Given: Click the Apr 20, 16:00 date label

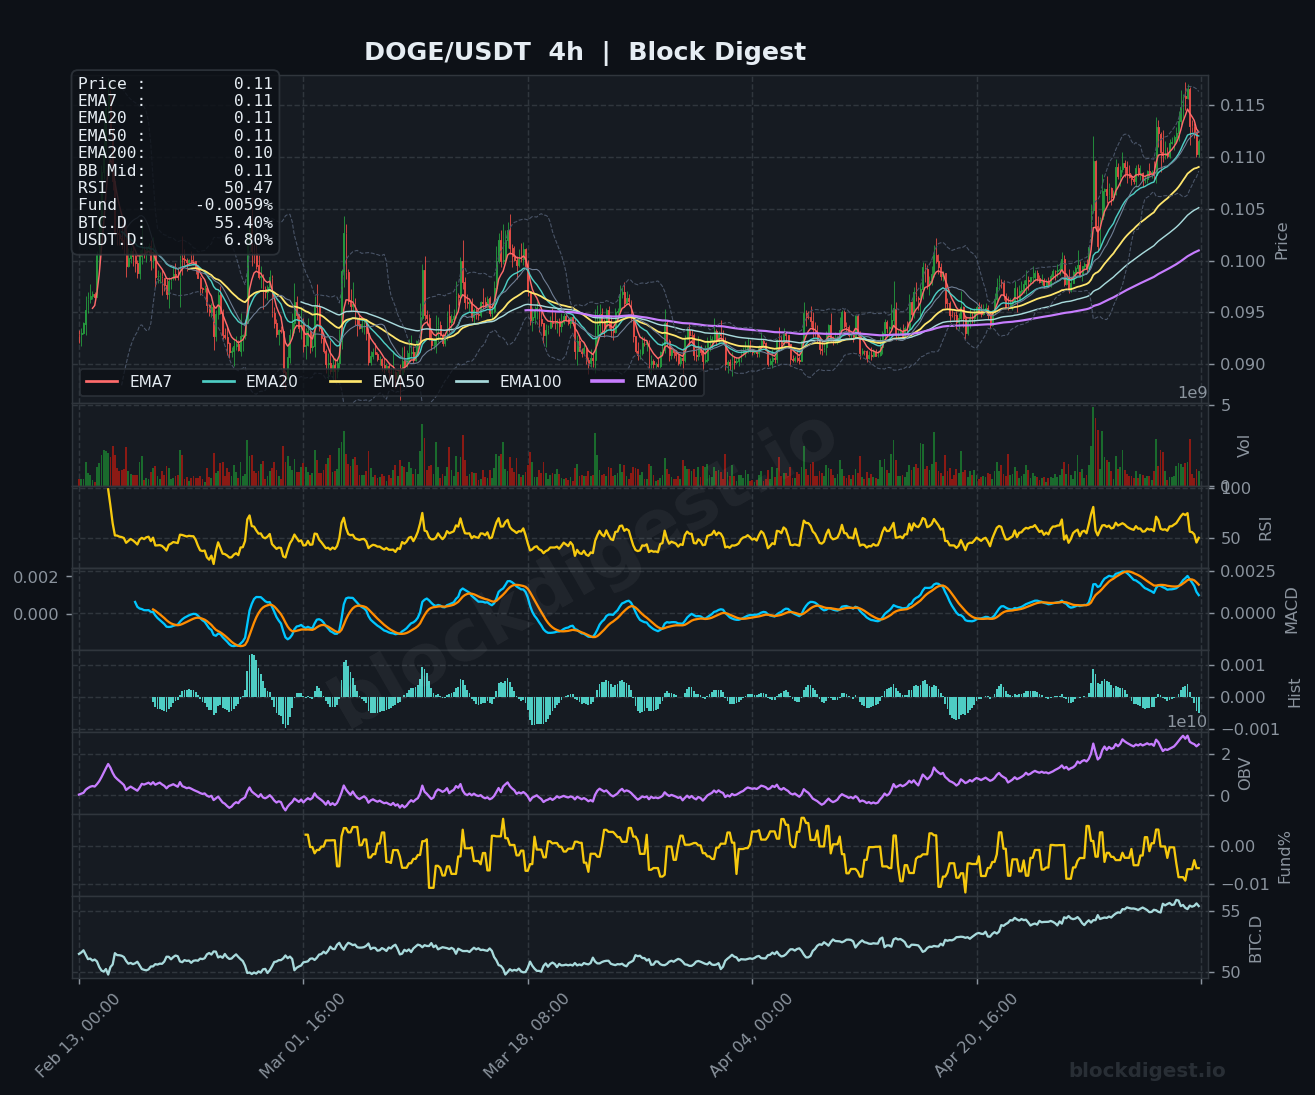Looking at the screenshot, I should pos(975,1035).
